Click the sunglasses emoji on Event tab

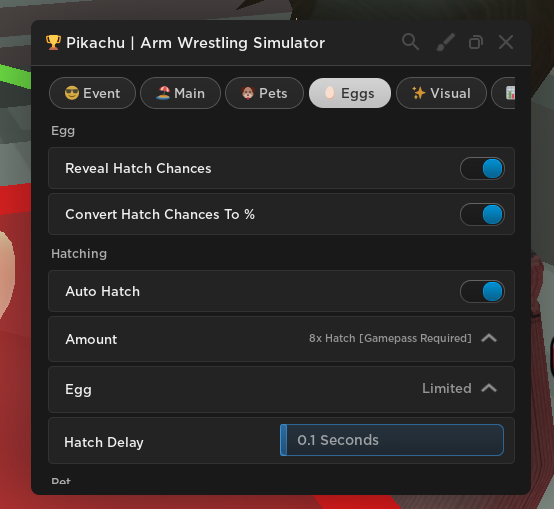(72, 93)
